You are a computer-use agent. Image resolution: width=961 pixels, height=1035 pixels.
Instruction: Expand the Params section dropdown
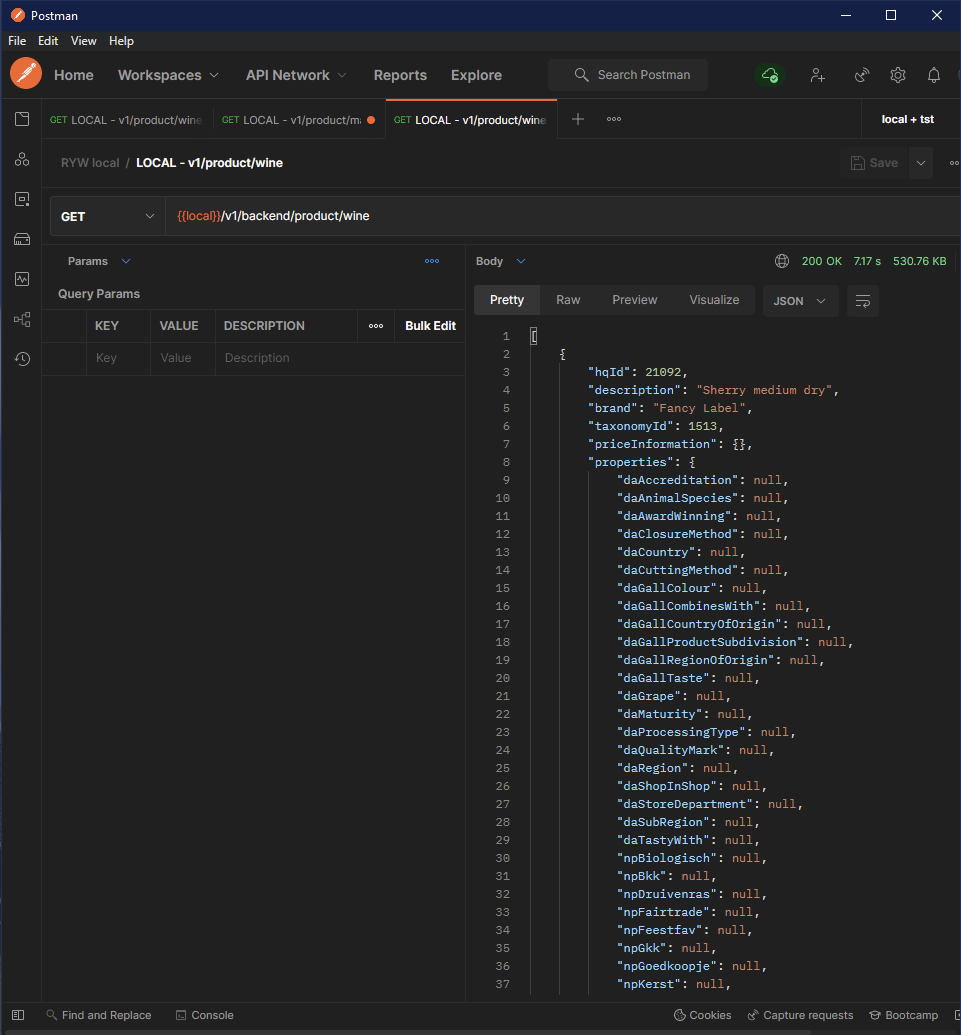pos(100,261)
